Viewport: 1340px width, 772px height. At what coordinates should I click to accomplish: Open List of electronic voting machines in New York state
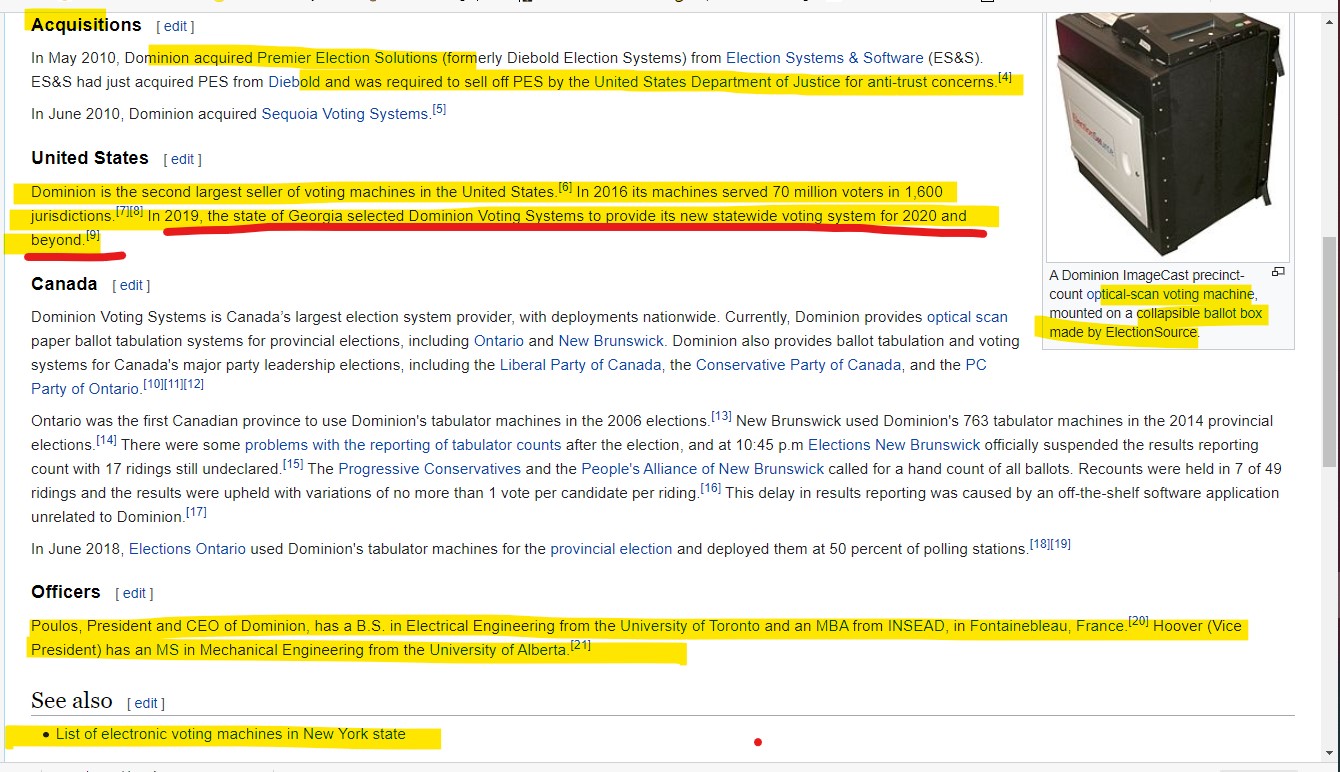click(x=231, y=734)
